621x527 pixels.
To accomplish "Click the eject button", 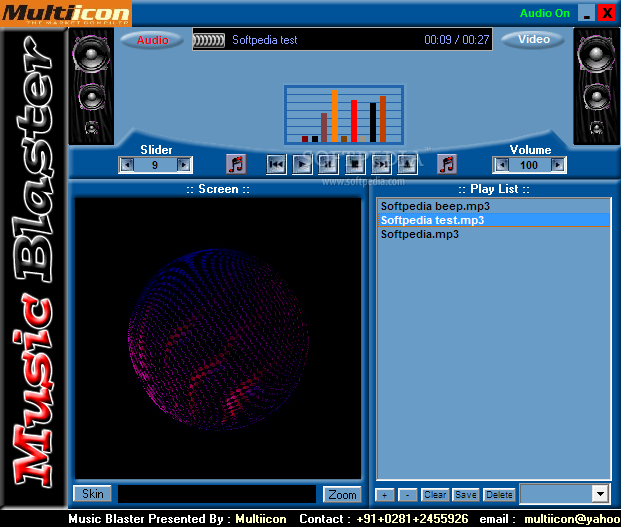I will tap(407, 164).
